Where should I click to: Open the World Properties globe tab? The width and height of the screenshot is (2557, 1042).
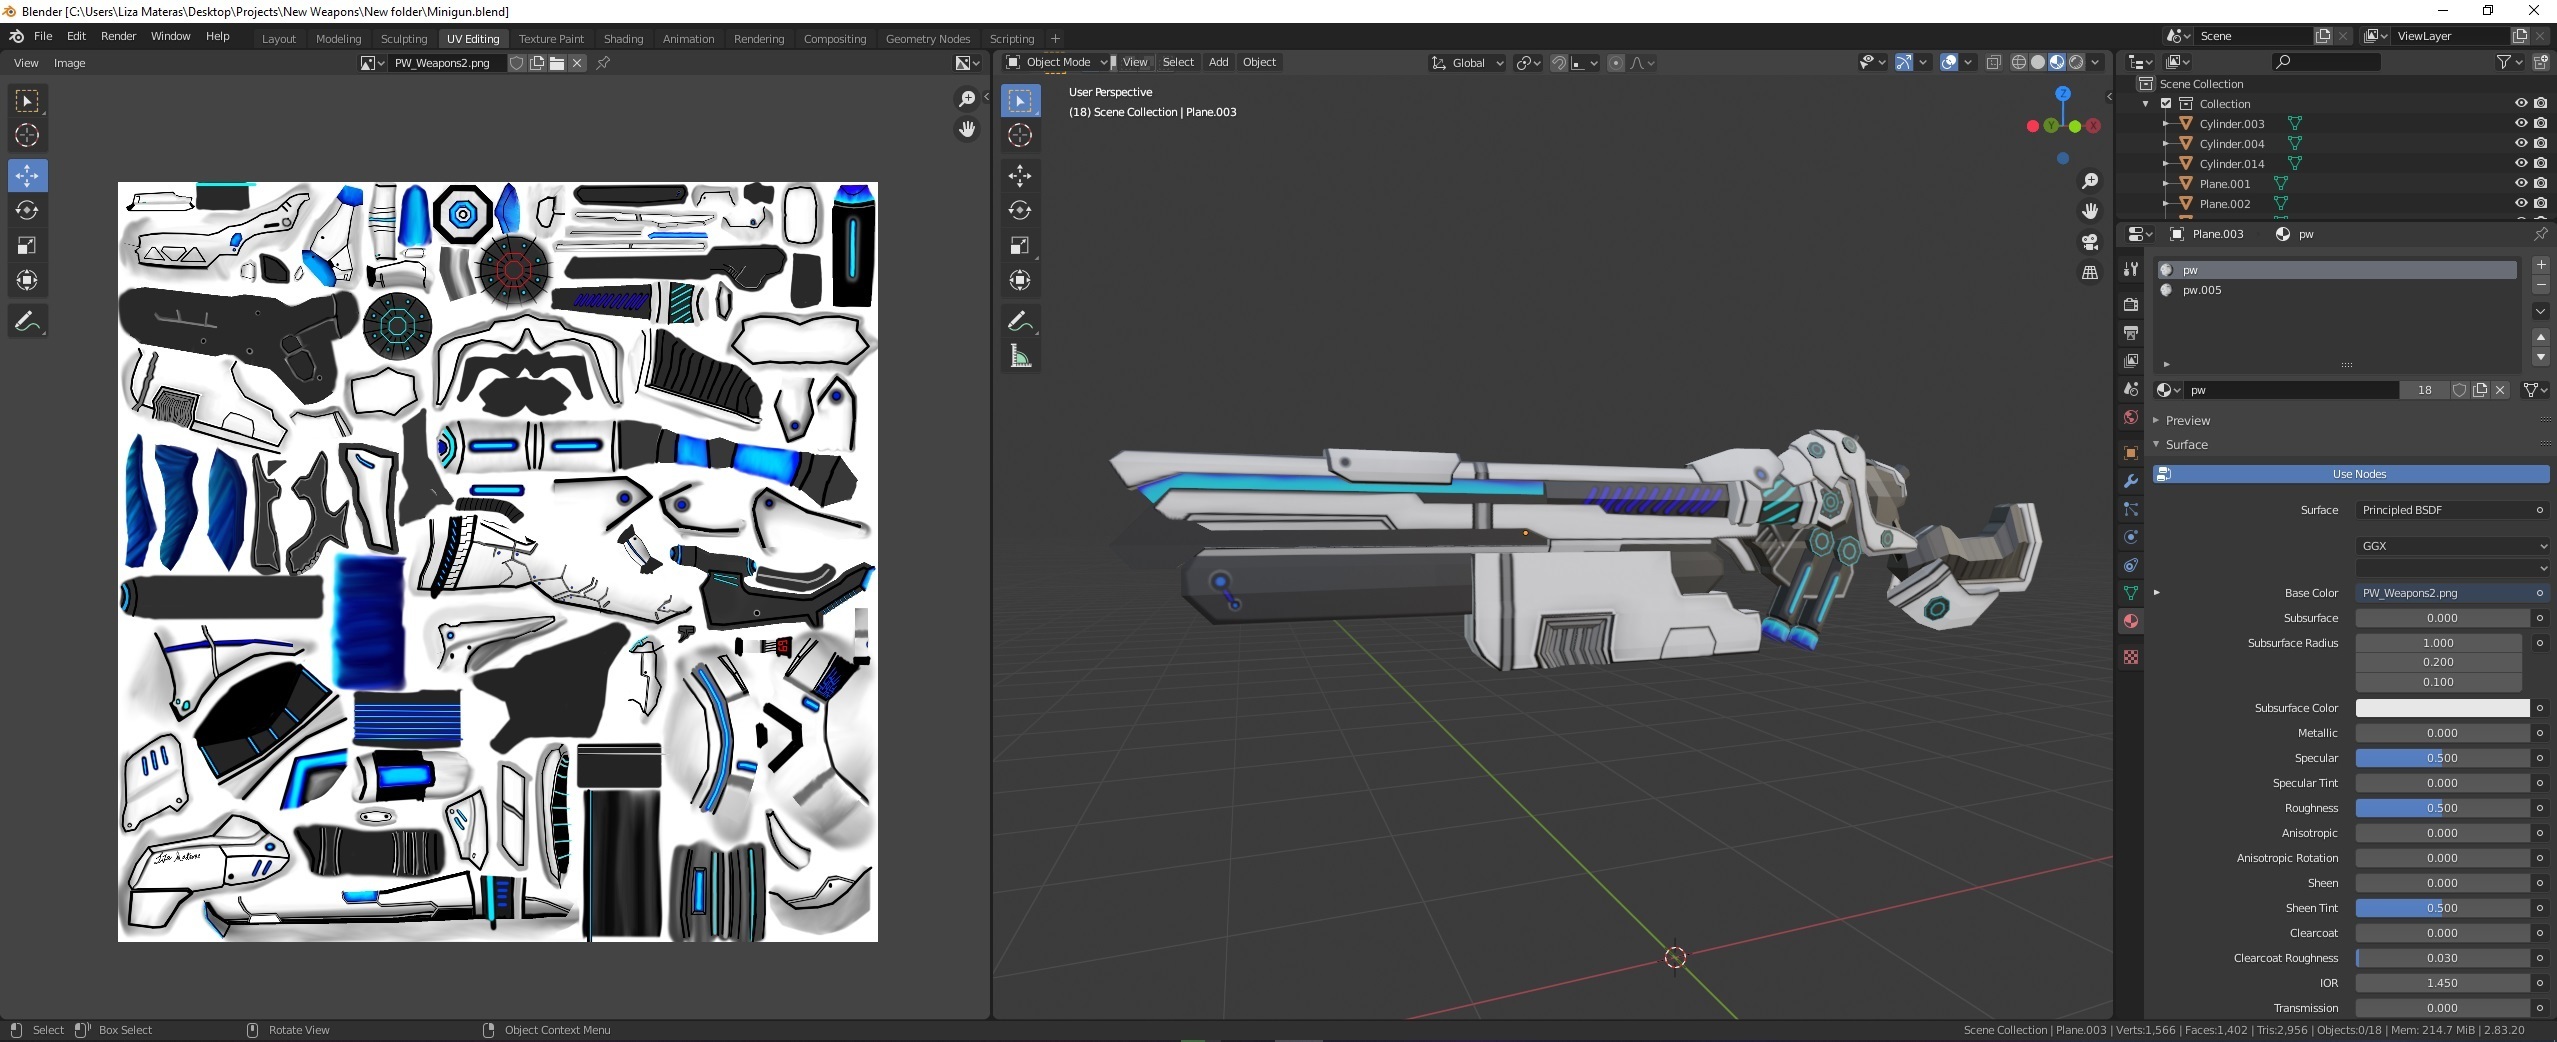(x=2131, y=417)
